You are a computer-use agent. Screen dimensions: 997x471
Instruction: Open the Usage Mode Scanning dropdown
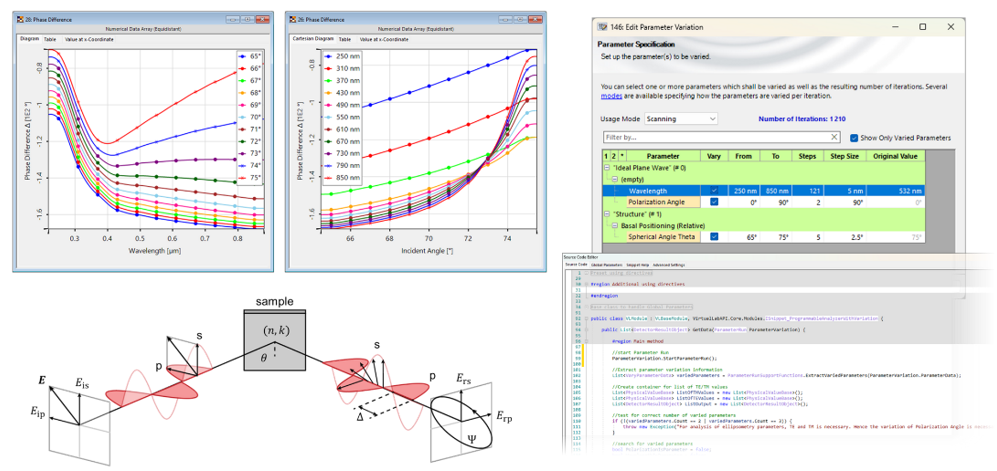coord(681,119)
